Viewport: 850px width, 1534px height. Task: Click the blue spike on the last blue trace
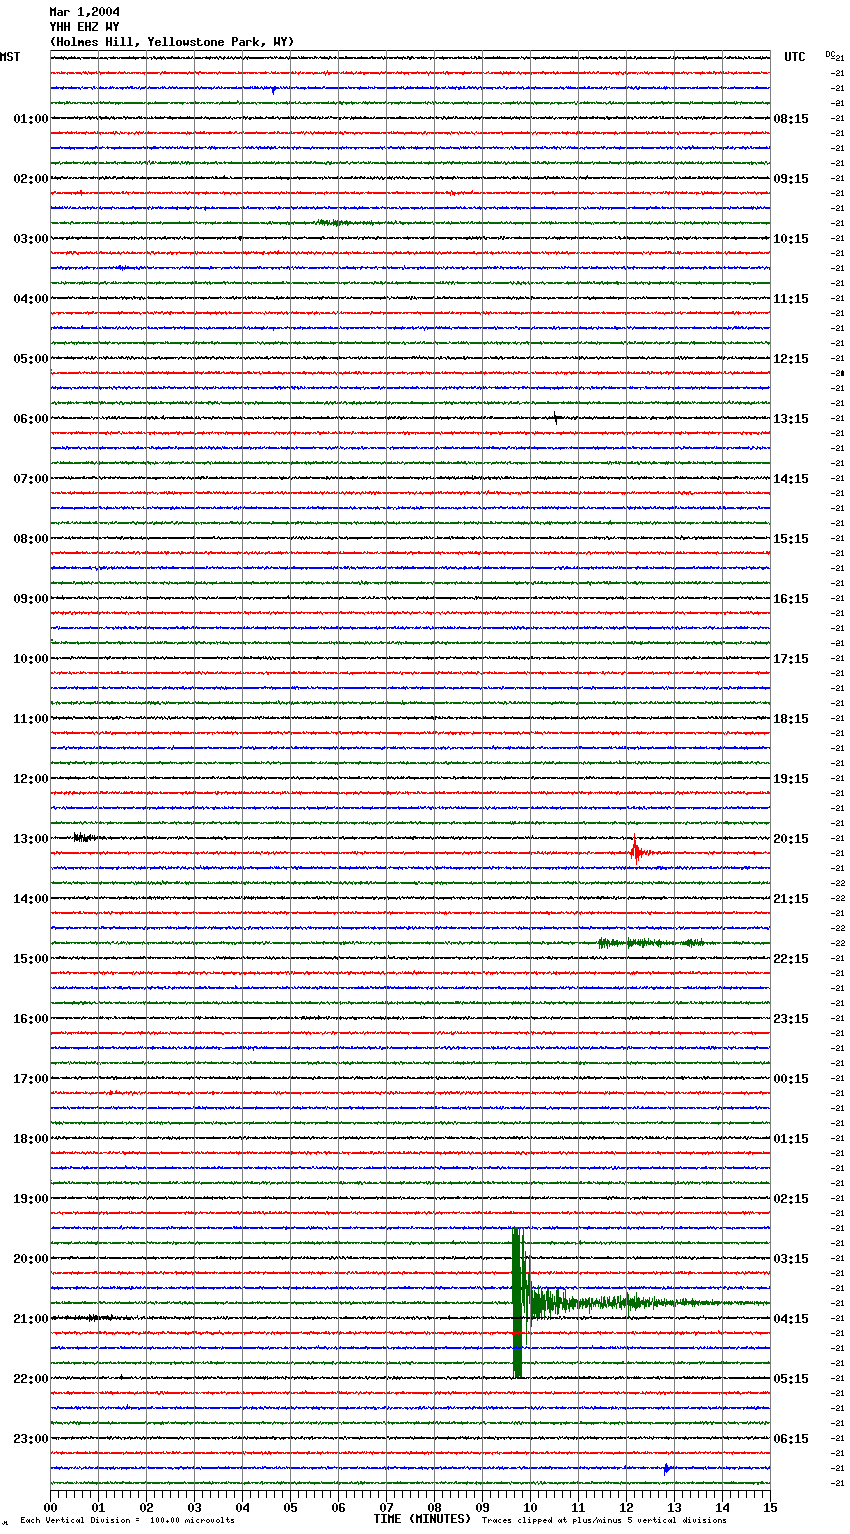[666, 1469]
